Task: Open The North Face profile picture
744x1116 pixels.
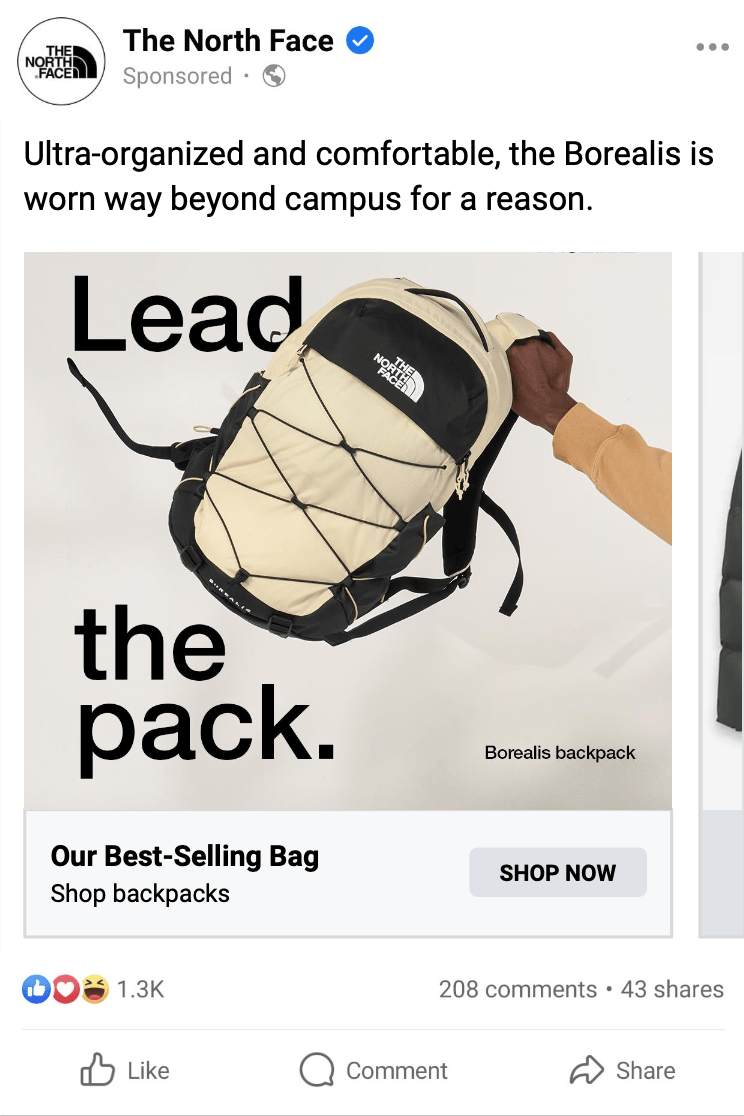Action: pos(61,61)
